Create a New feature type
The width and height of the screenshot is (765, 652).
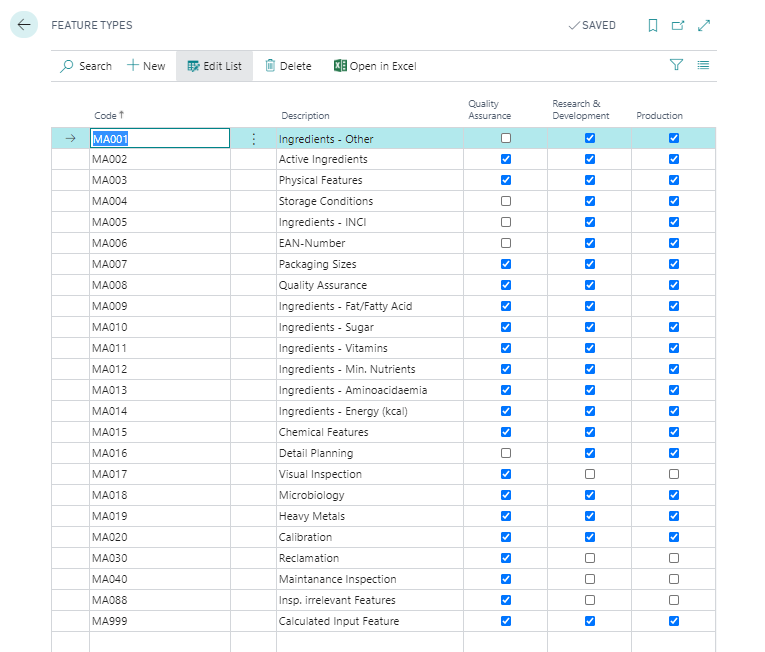146,66
